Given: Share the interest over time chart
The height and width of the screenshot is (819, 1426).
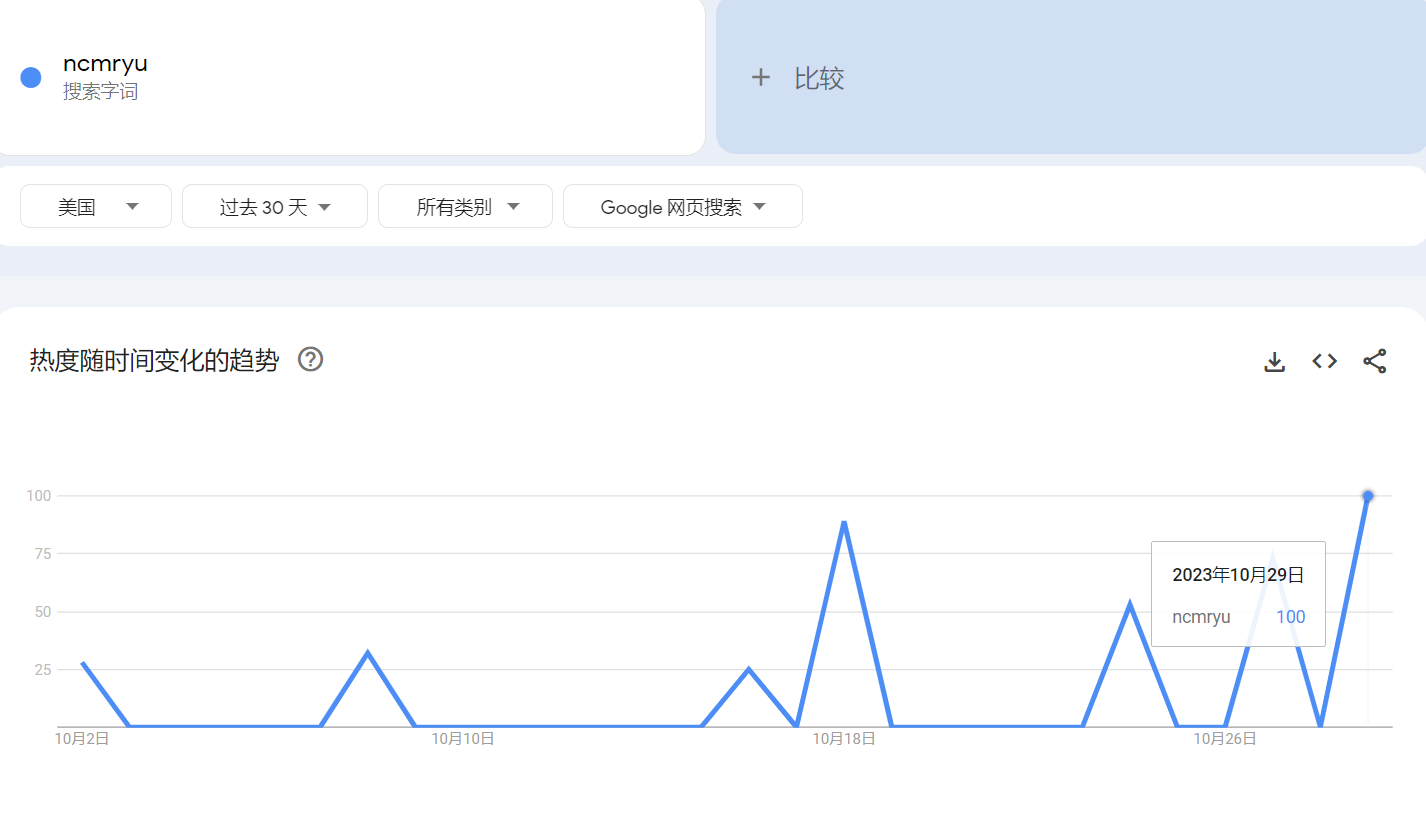Looking at the screenshot, I should pyautogui.click(x=1374, y=361).
